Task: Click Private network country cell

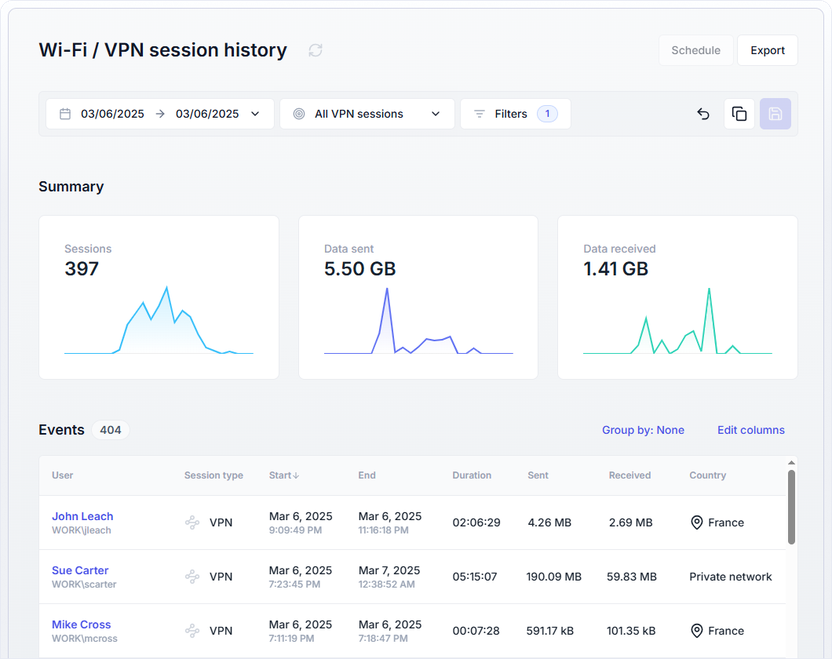Action: [x=730, y=577]
